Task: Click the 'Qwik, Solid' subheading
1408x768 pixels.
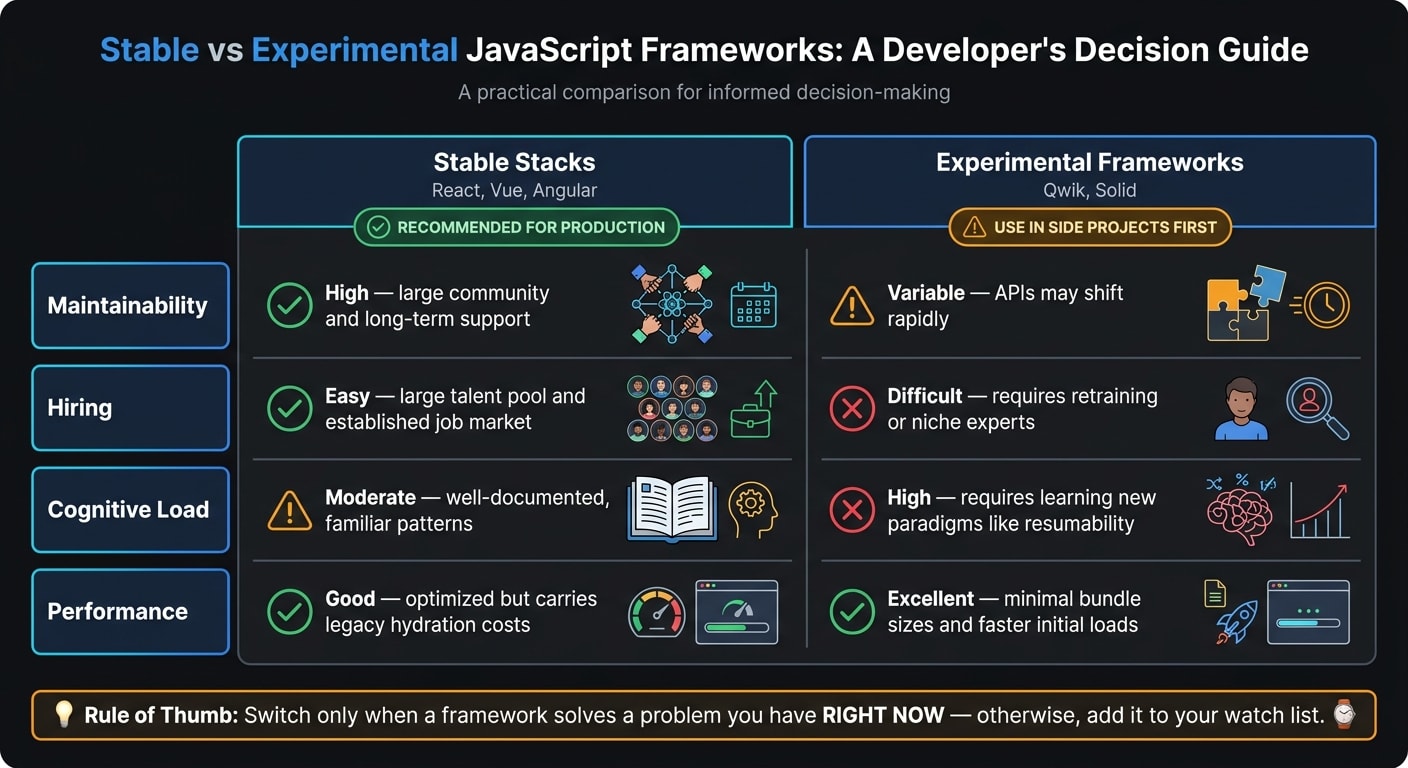Action: (x=1090, y=190)
